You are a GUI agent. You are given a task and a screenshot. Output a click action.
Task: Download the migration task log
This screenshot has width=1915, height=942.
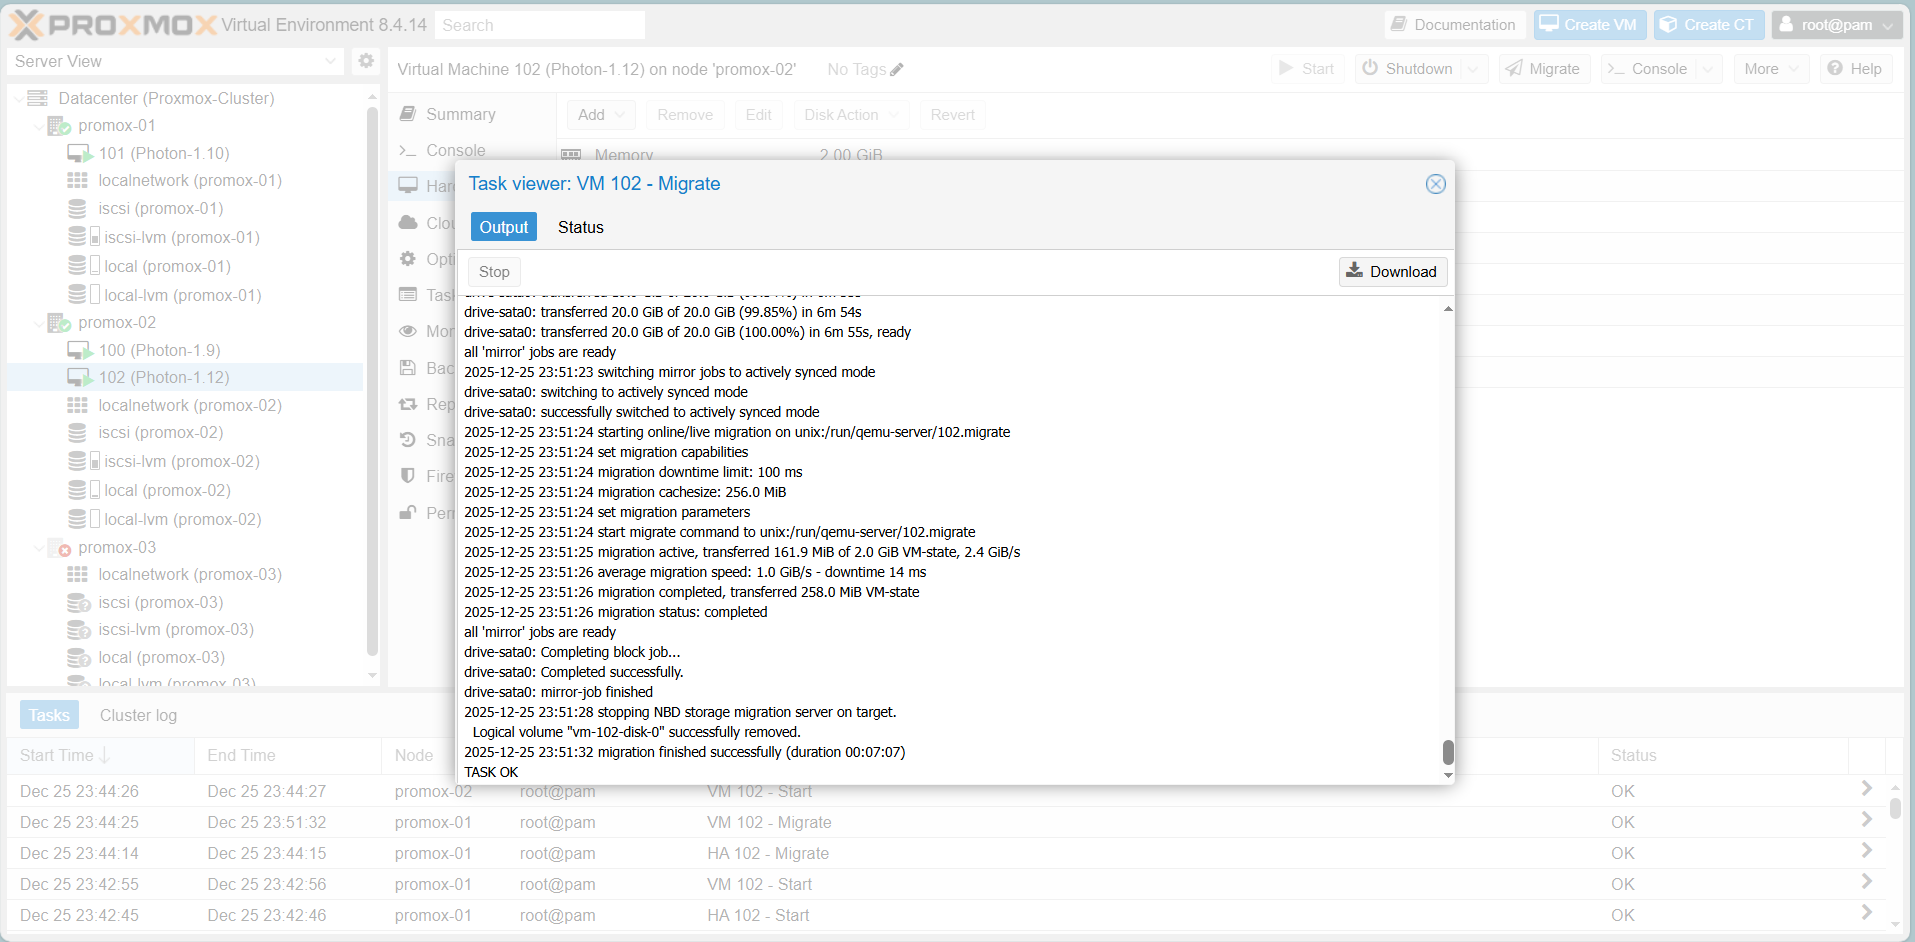pos(1392,272)
